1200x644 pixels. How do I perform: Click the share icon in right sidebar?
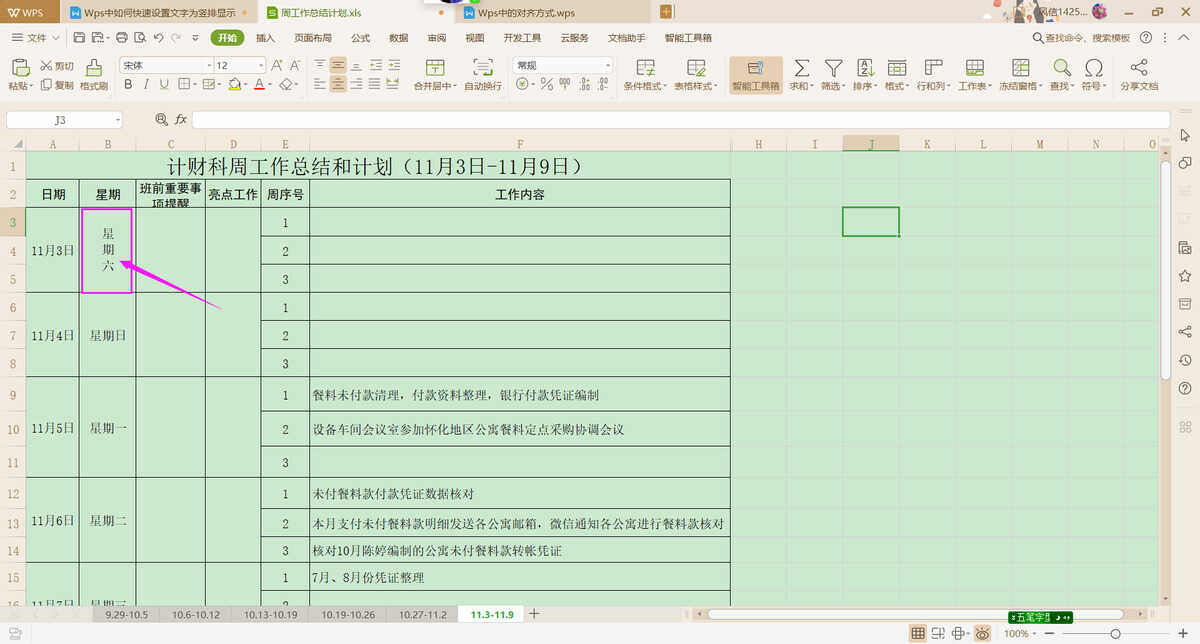coord(1185,331)
